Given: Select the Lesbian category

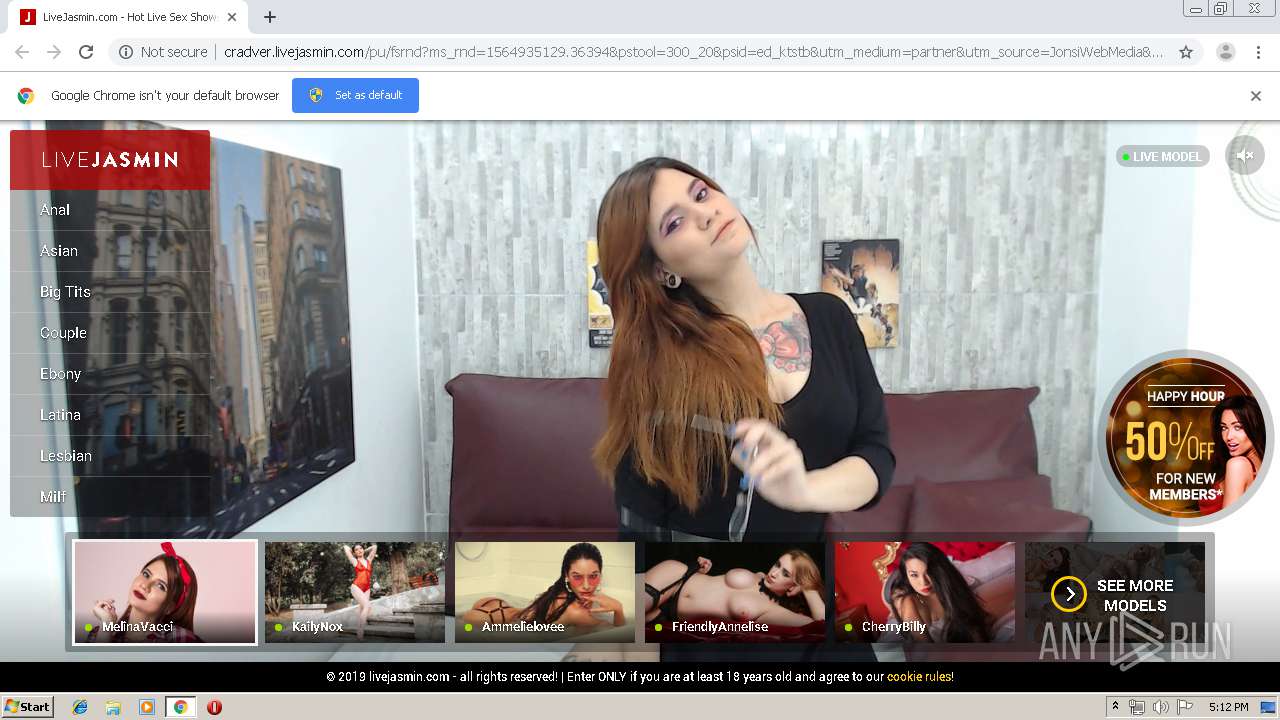Looking at the screenshot, I should click(110, 456).
